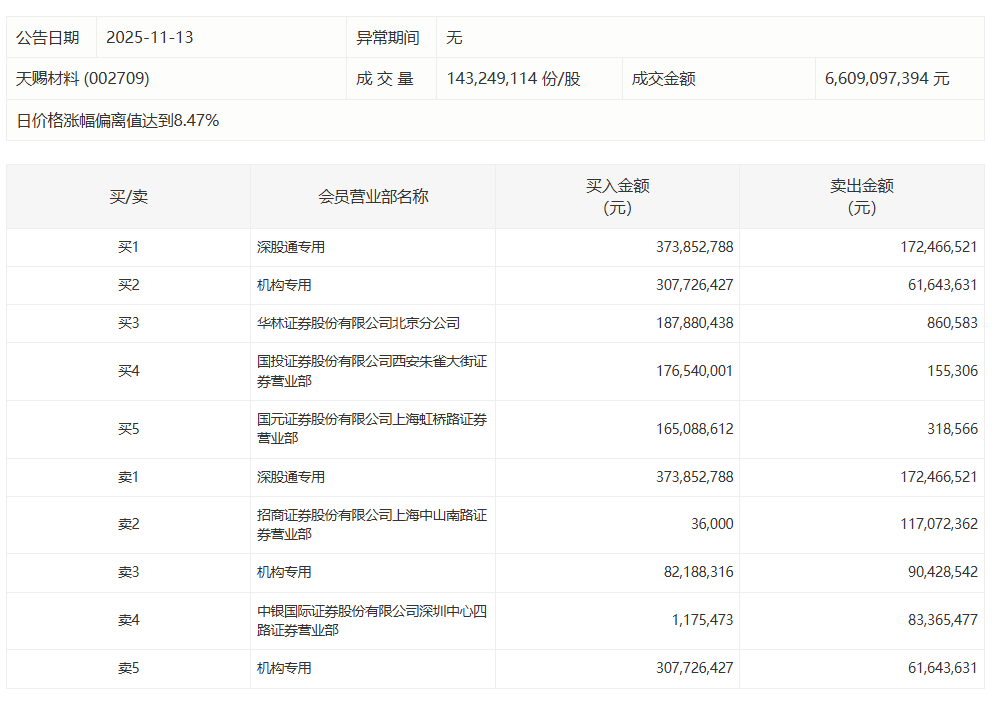
Task: Select 招商证券 上海中山南路 branch name
Action: click(372, 524)
